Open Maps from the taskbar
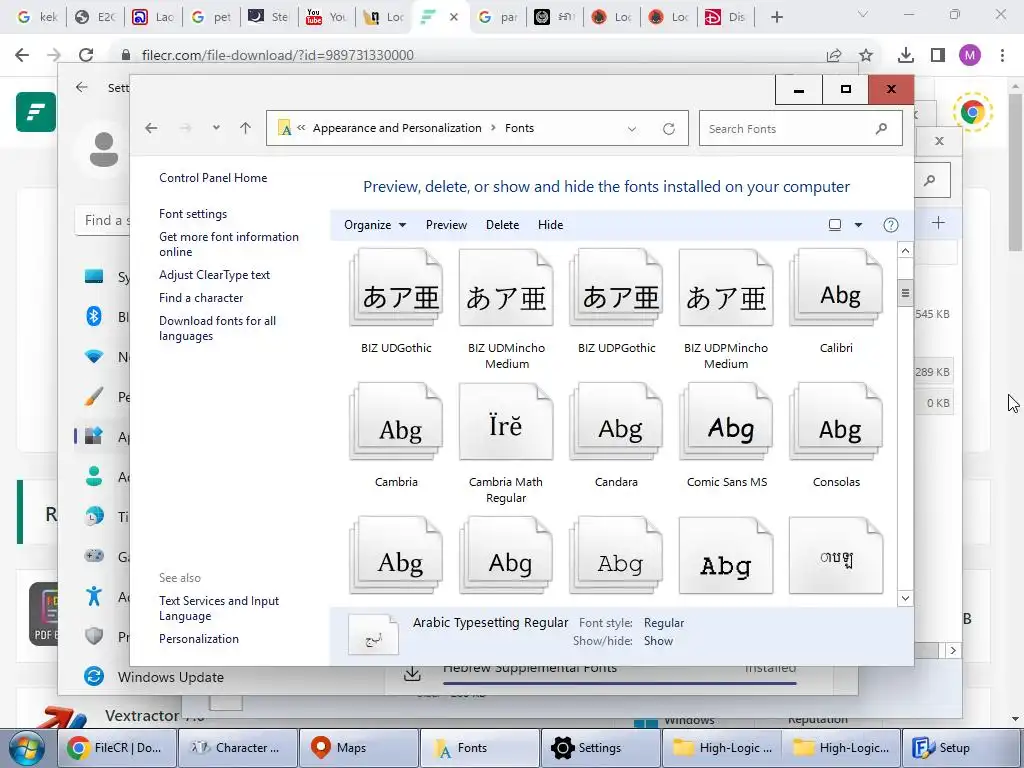1024x768 pixels. [359, 748]
